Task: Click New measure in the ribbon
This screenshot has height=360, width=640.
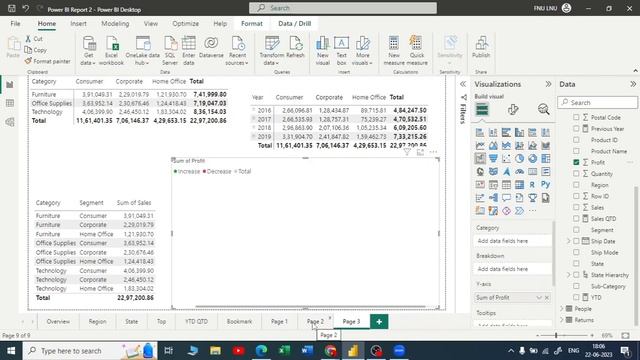Action: (x=394, y=51)
